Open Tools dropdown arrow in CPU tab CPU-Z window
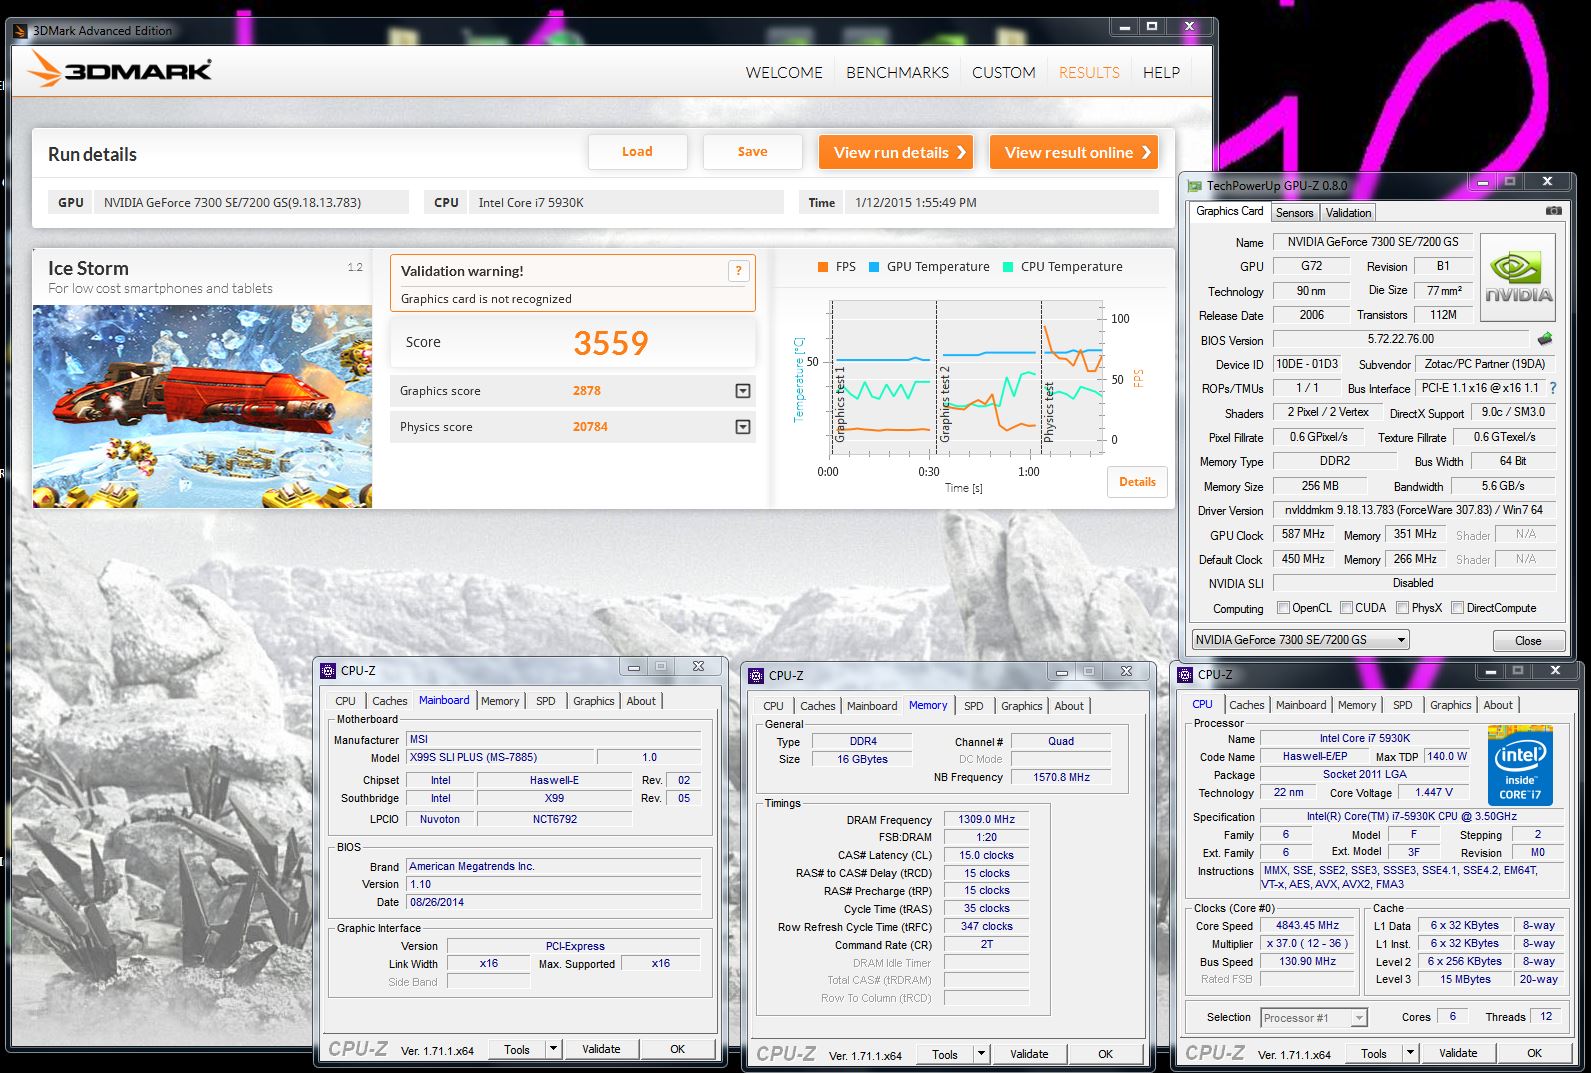 click(1410, 1053)
